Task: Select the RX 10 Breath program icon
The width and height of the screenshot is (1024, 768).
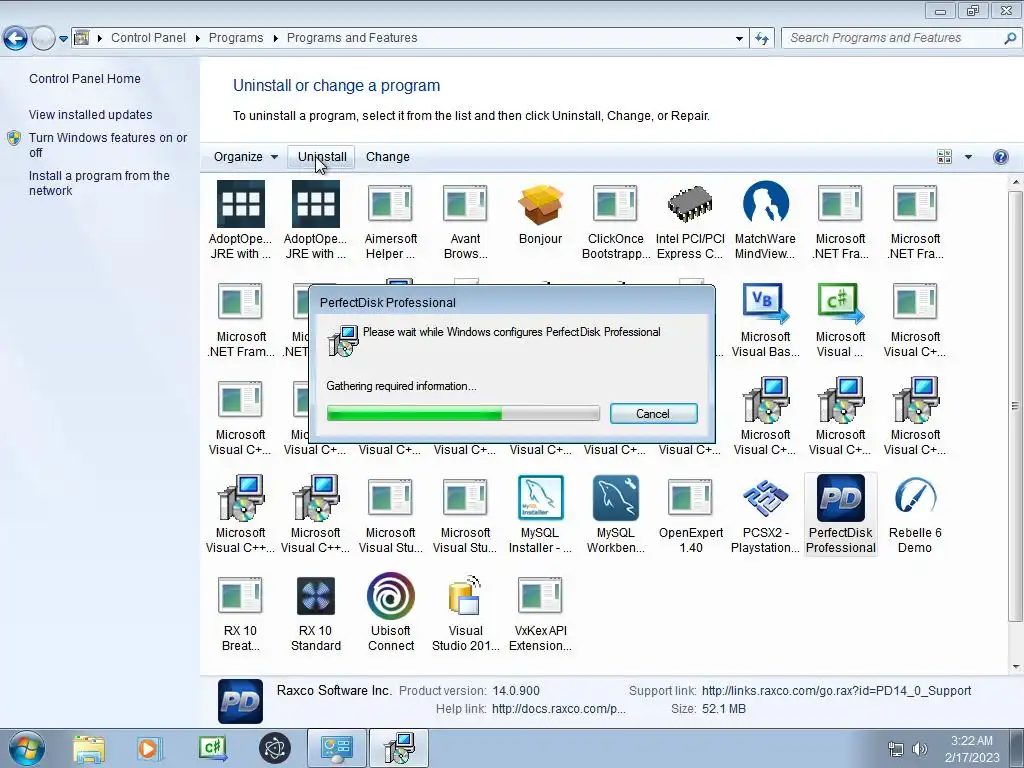Action: point(240,596)
